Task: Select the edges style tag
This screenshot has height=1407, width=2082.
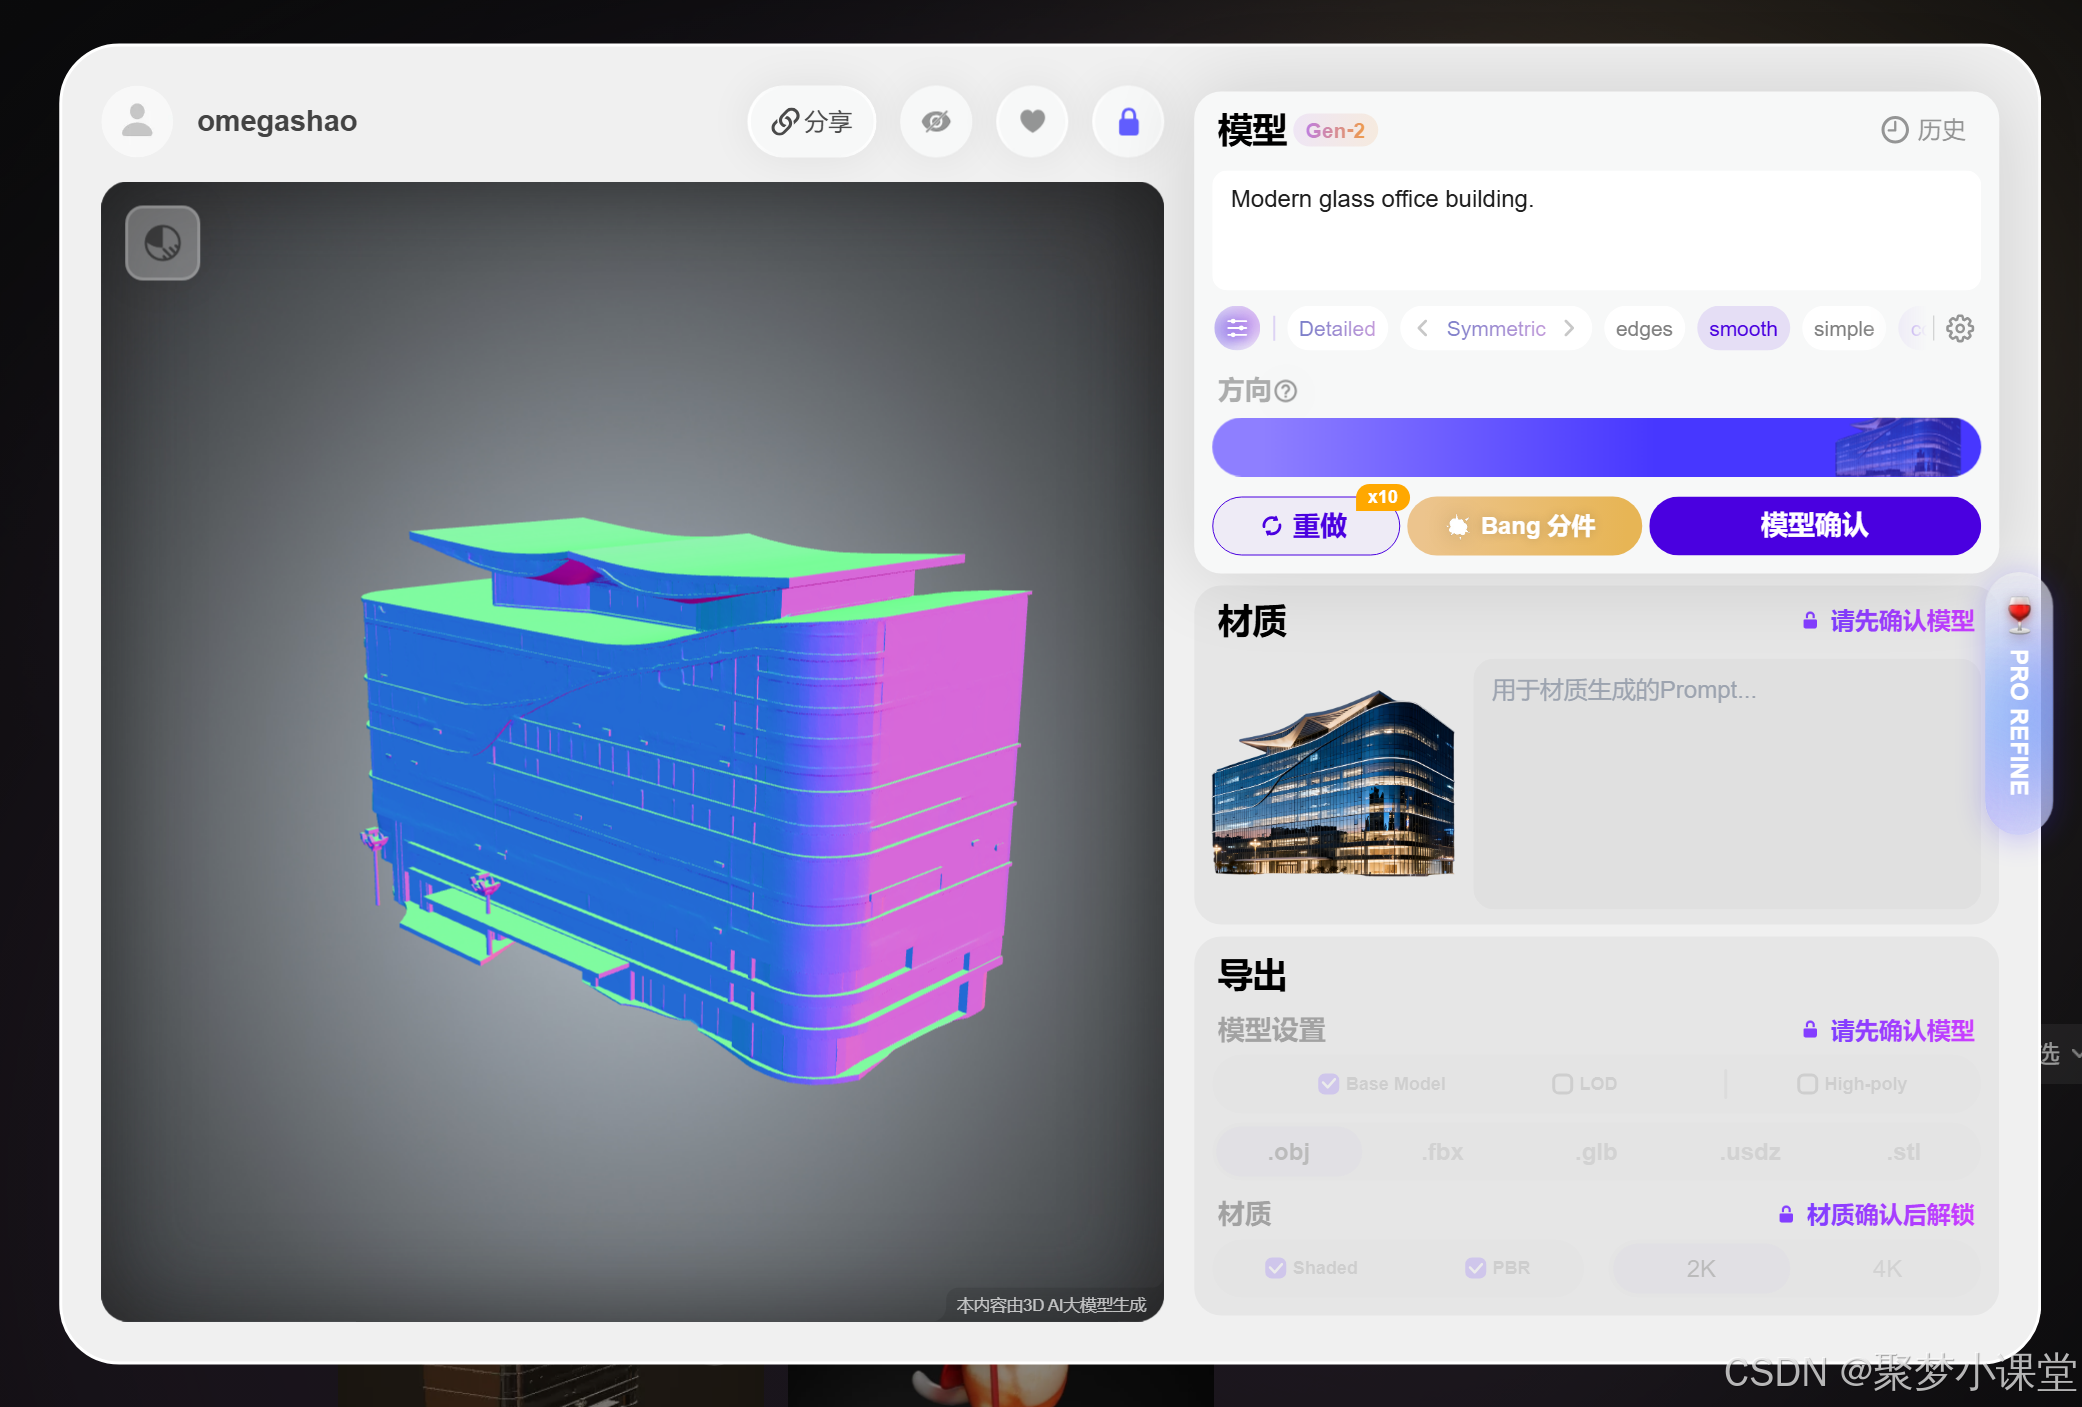Action: coord(1643,329)
